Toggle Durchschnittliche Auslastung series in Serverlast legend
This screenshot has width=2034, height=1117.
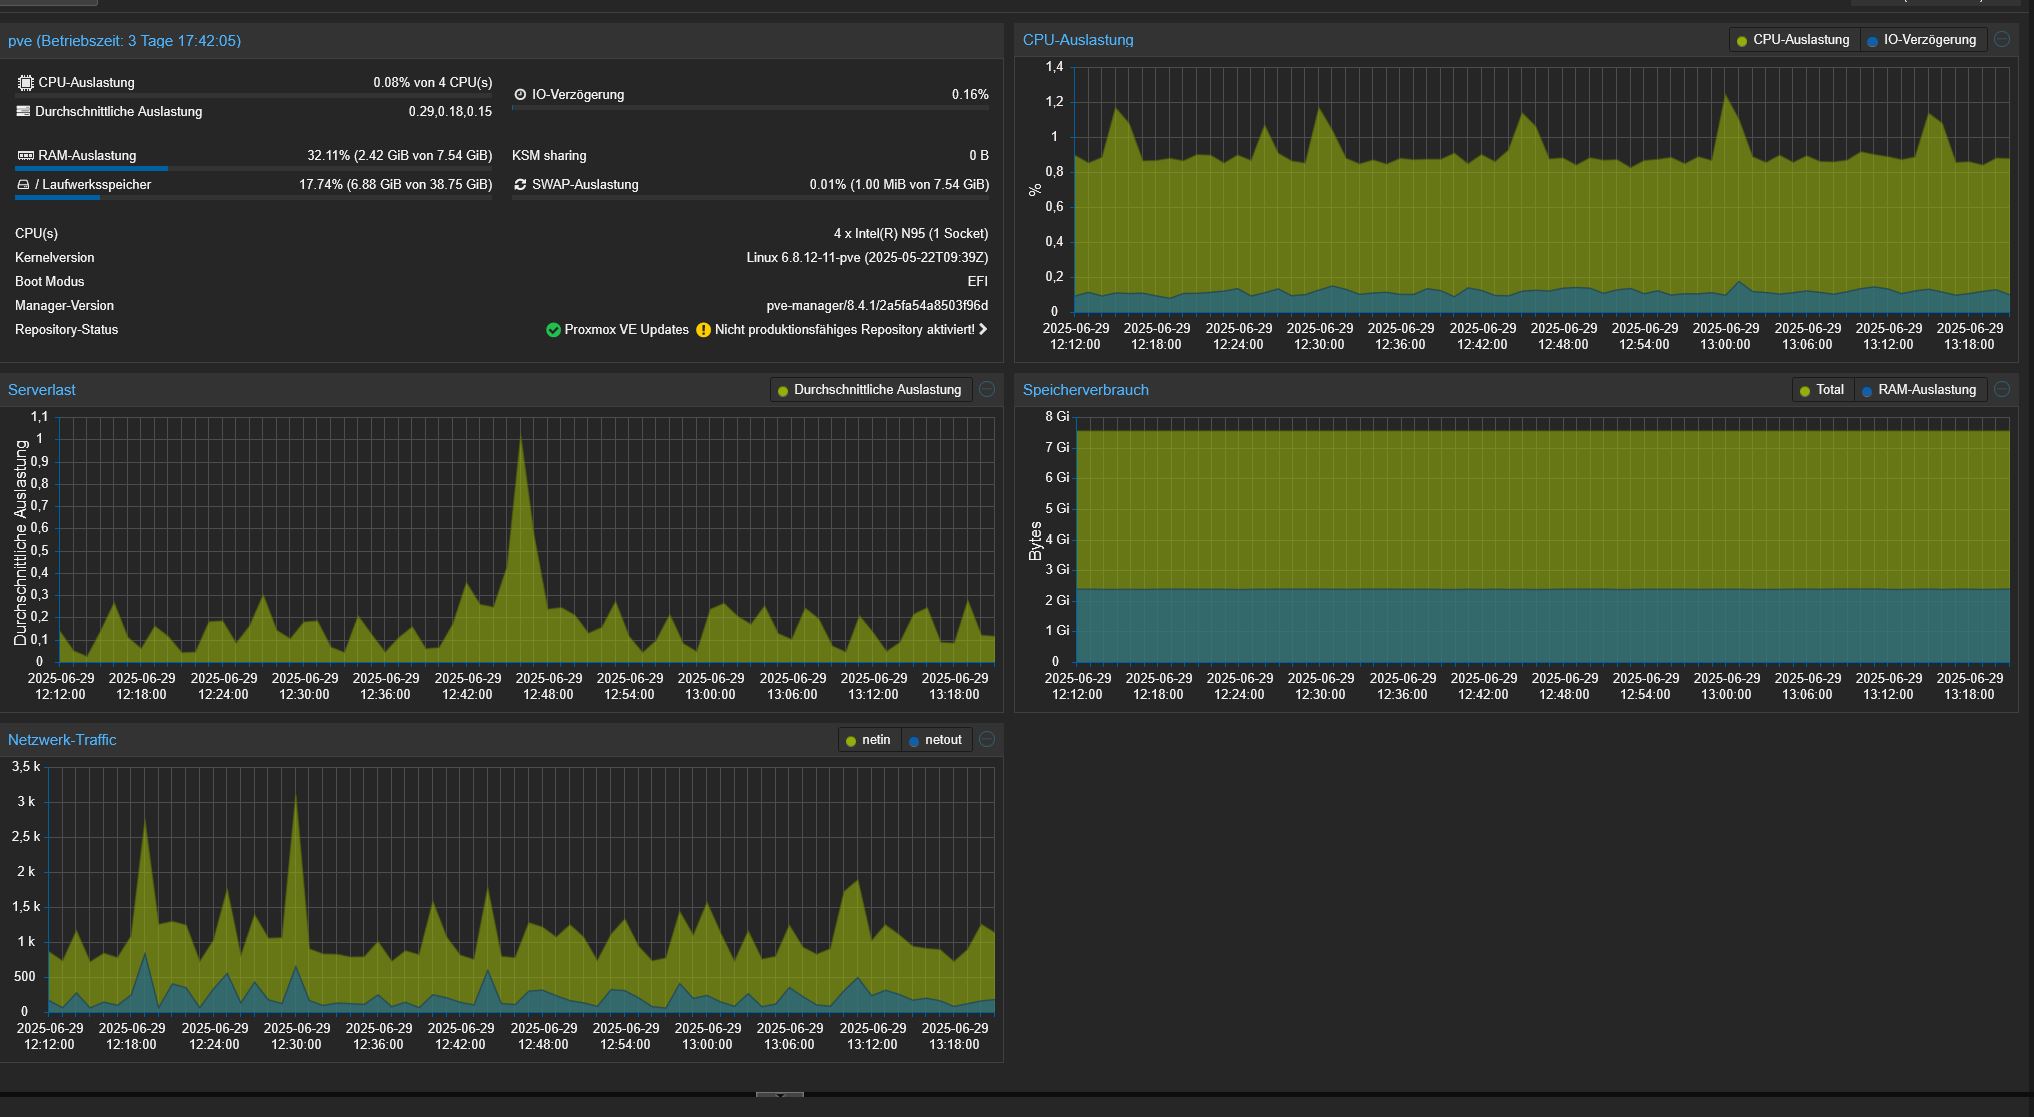pyautogui.click(x=869, y=390)
